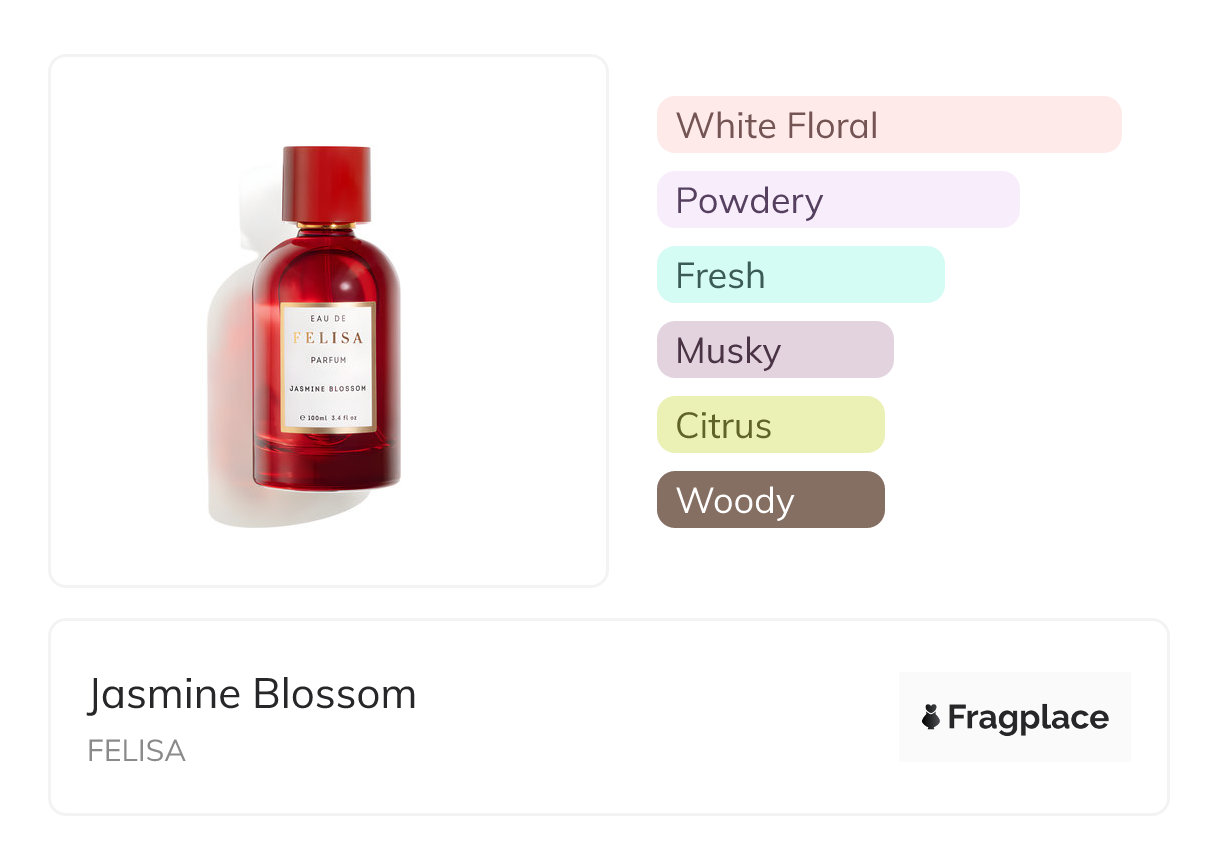
Task: Click the red cap of the bottle
Action: (326, 183)
